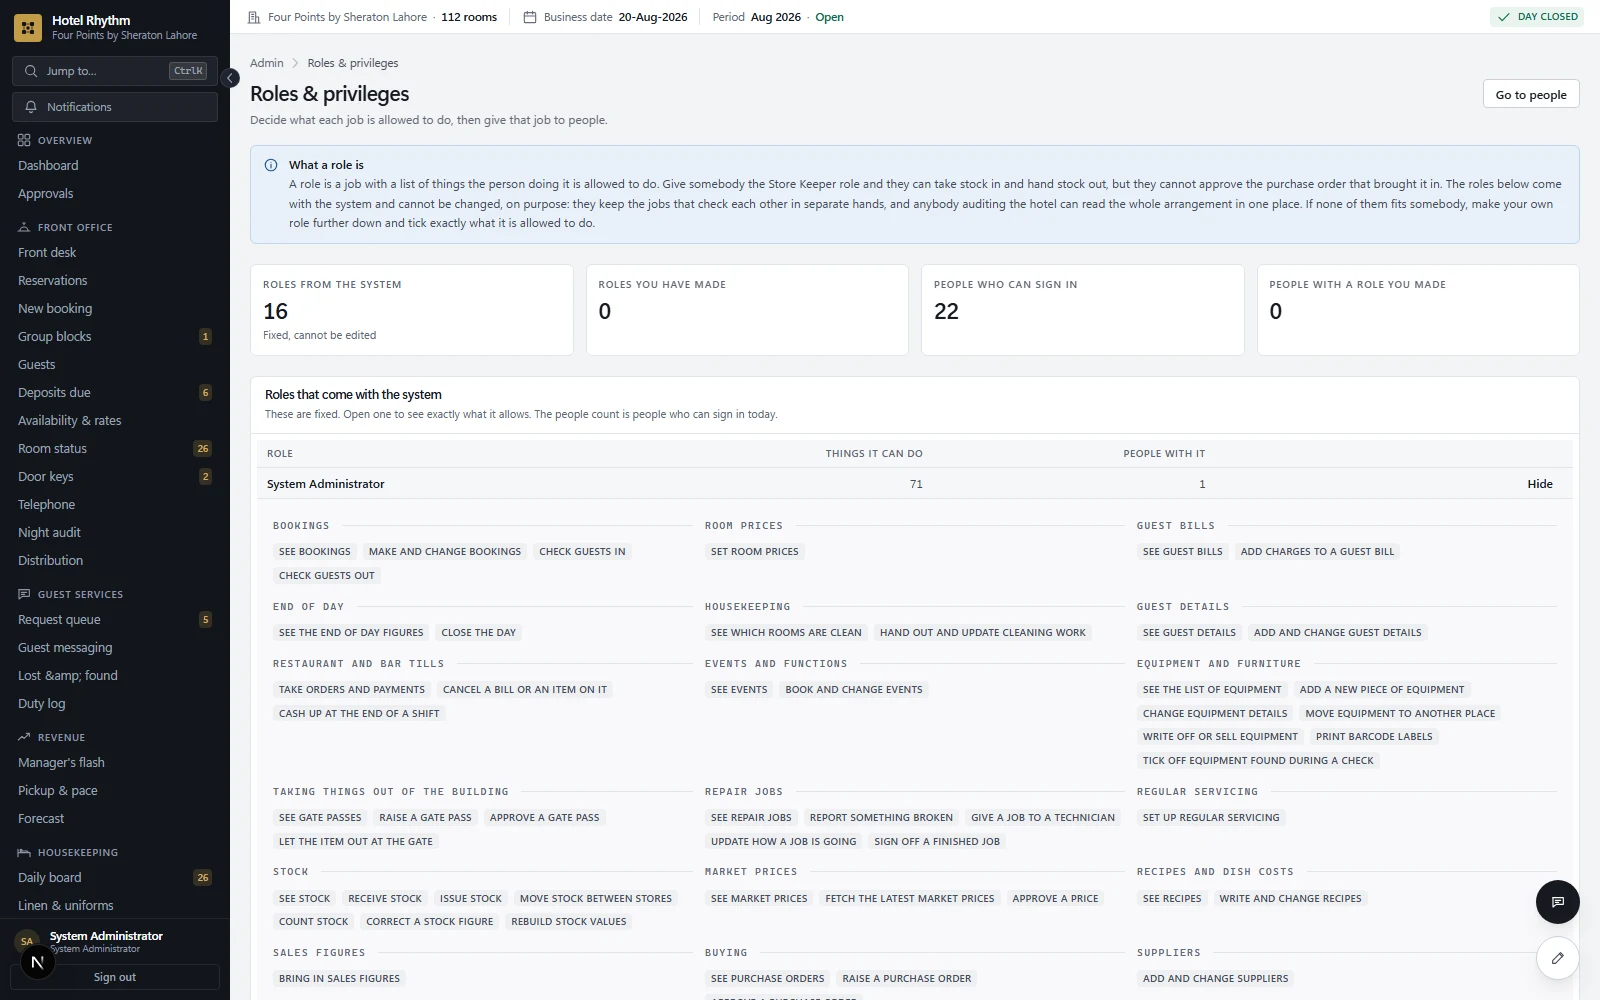This screenshot has width=1600, height=1000.
Task: Click the magnifier icon in Jump to
Action: point(31,71)
